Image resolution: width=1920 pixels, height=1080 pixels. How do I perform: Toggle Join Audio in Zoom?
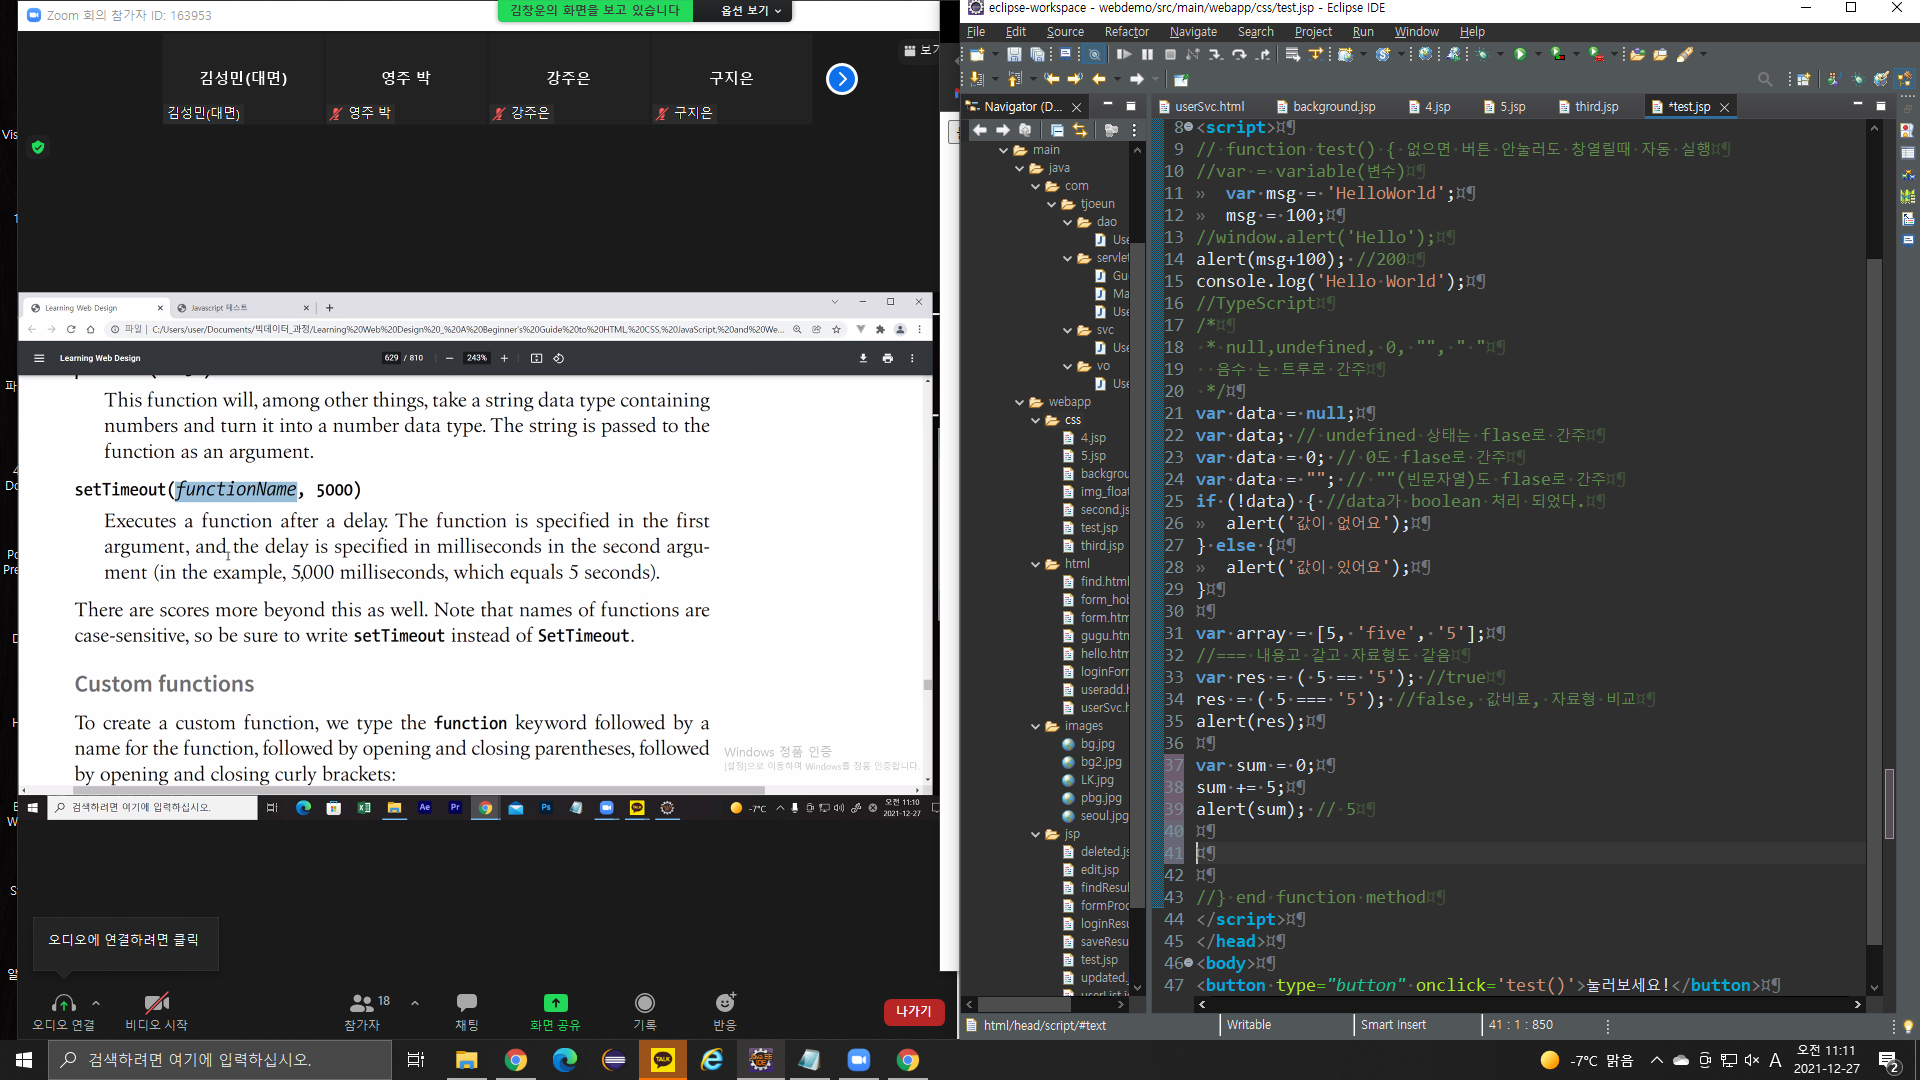pyautogui.click(x=63, y=1003)
